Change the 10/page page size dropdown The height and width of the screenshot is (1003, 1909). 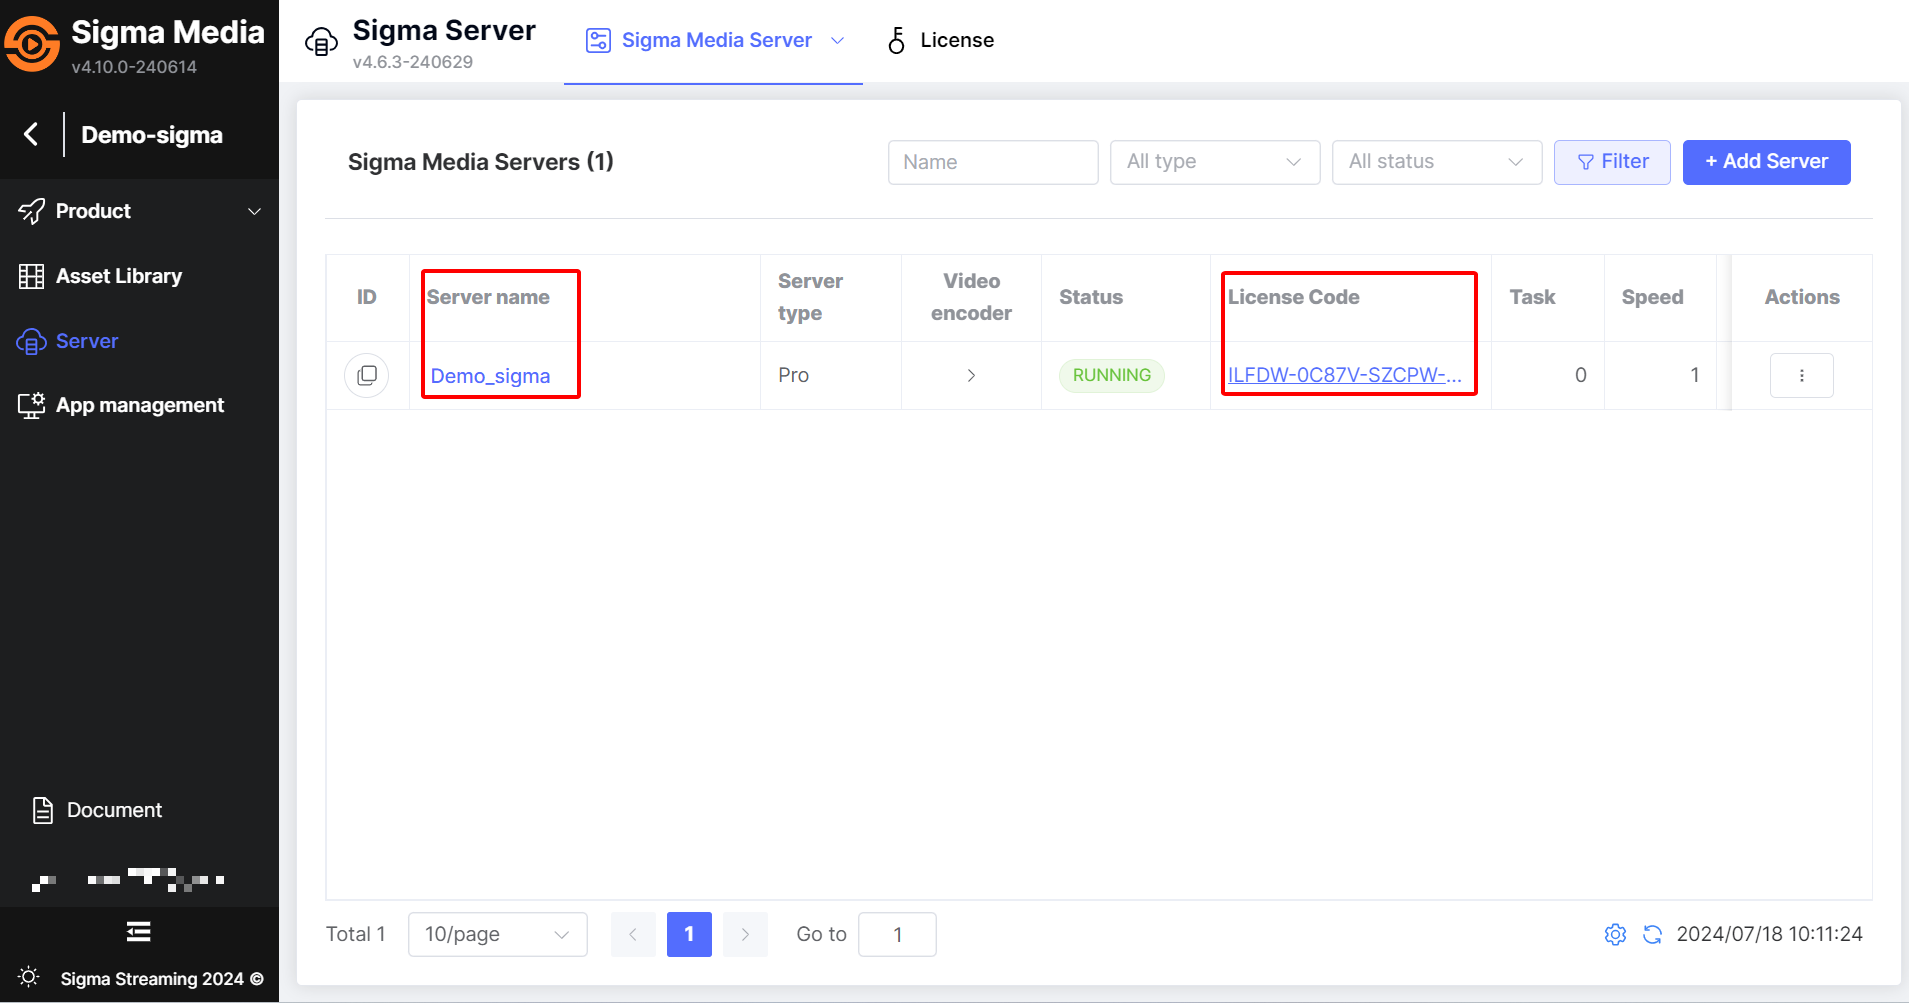tap(497, 934)
